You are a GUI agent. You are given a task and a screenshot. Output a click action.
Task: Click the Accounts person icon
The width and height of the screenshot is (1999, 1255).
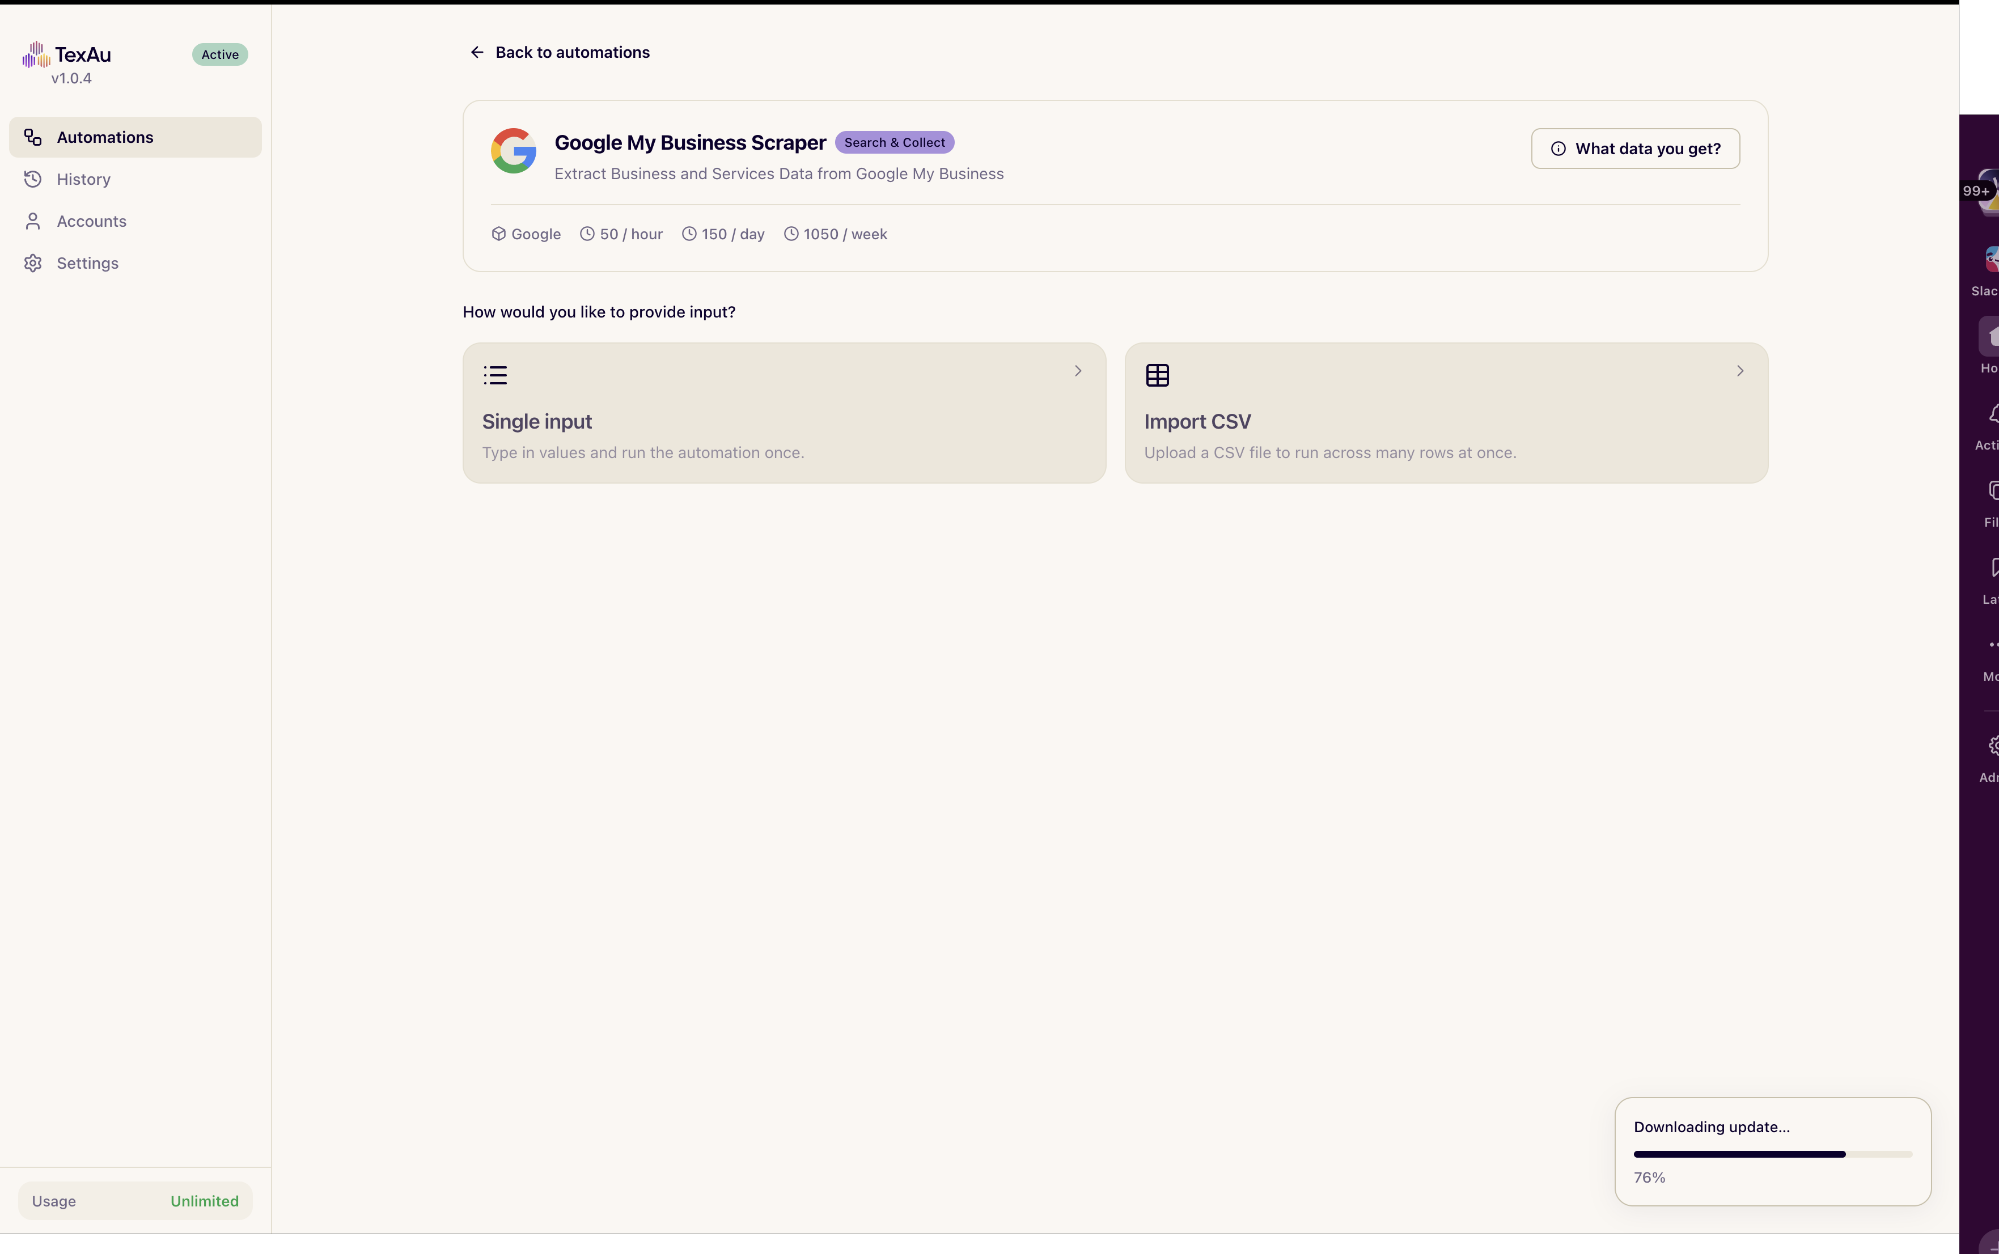pyautogui.click(x=33, y=221)
